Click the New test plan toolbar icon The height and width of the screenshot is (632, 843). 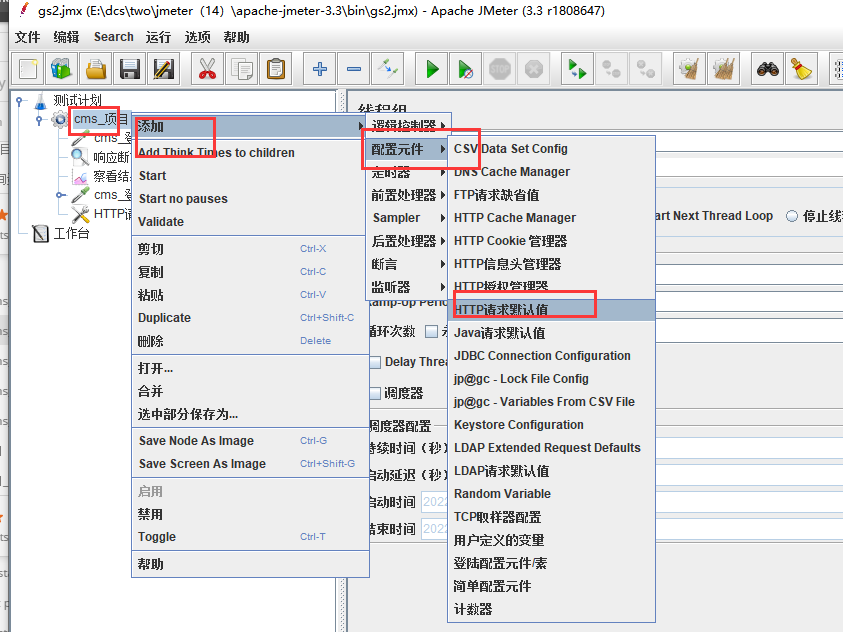point(28,69)
